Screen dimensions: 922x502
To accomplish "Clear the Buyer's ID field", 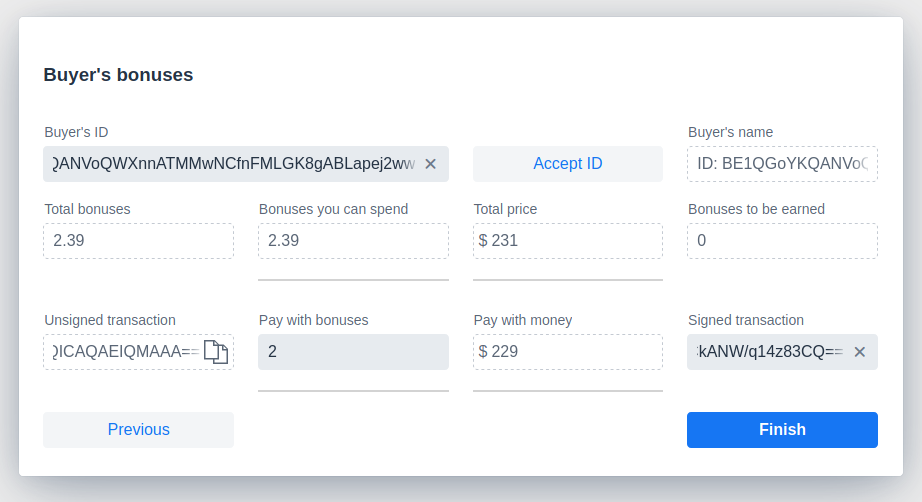I will (x=430, y=164).
